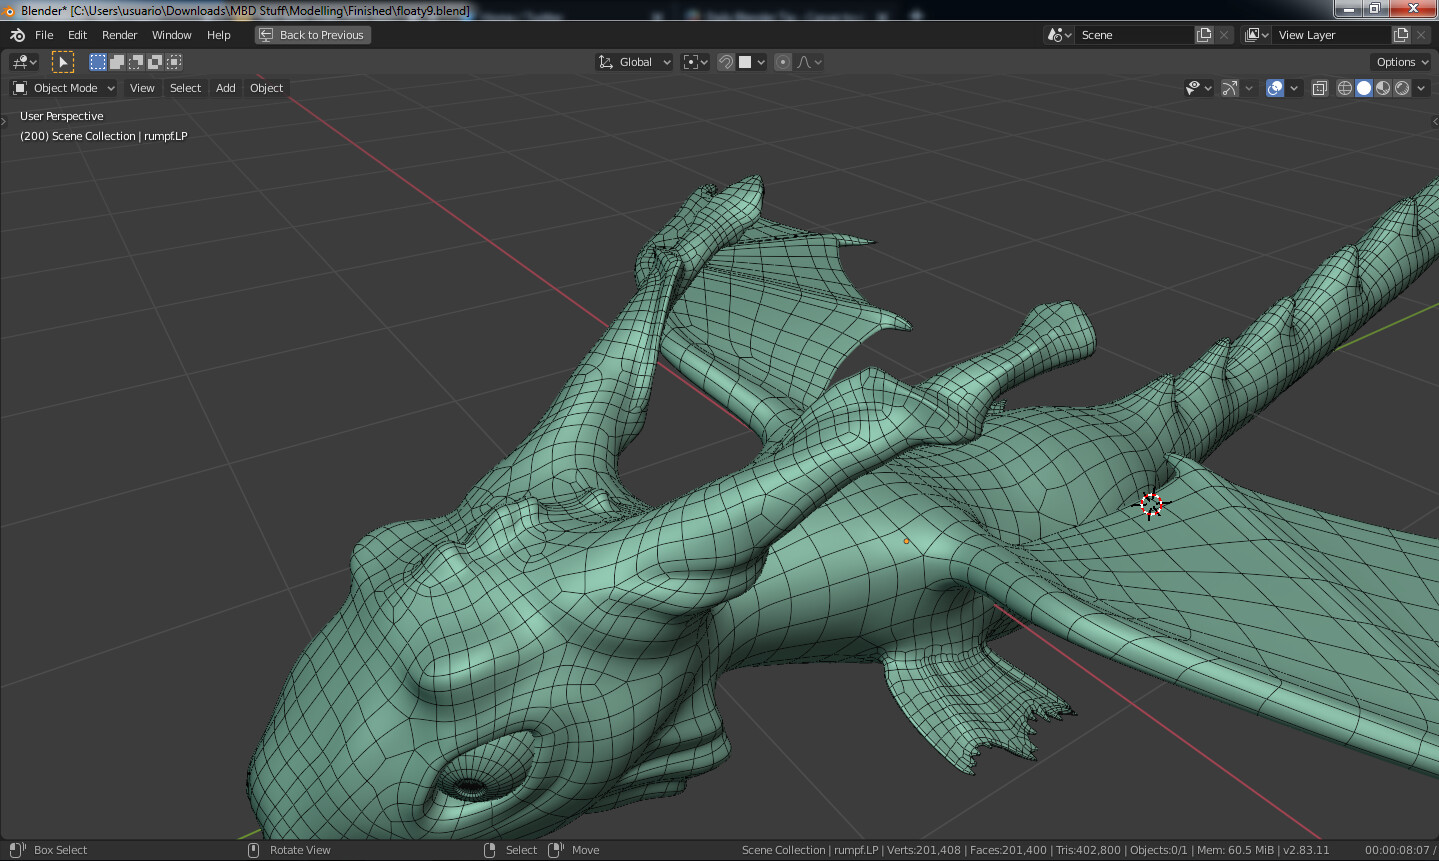Activate the Select Box tool arrow icon
Image resolution: width=1439 pixels, height=861 pixels.
pos(63,62)
